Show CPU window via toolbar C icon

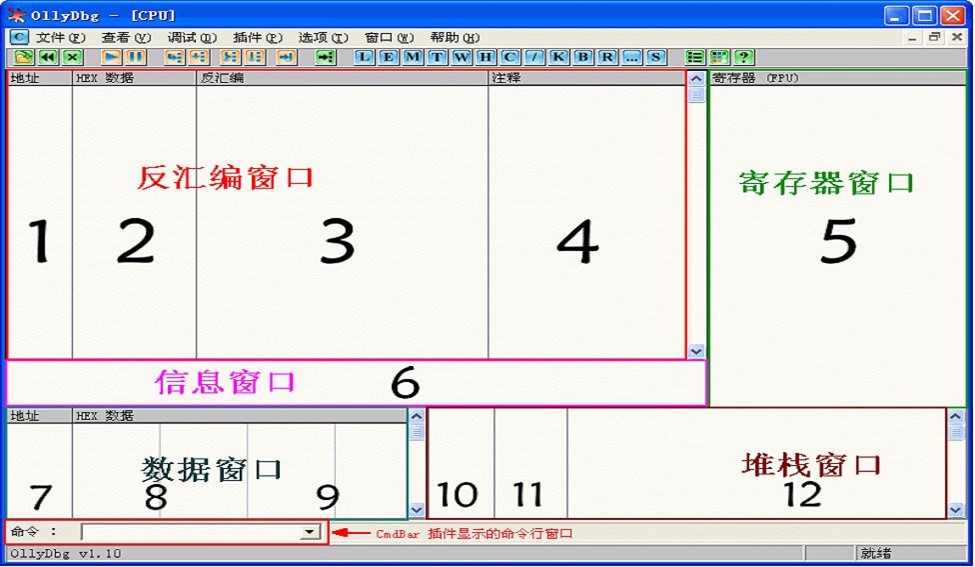[x=510, y=57]
